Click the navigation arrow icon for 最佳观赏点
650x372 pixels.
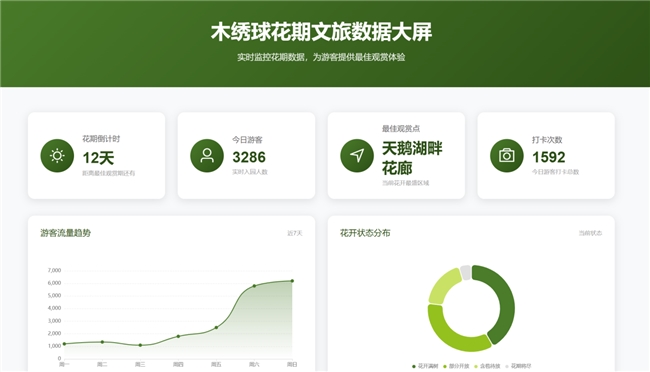point(357,156)
